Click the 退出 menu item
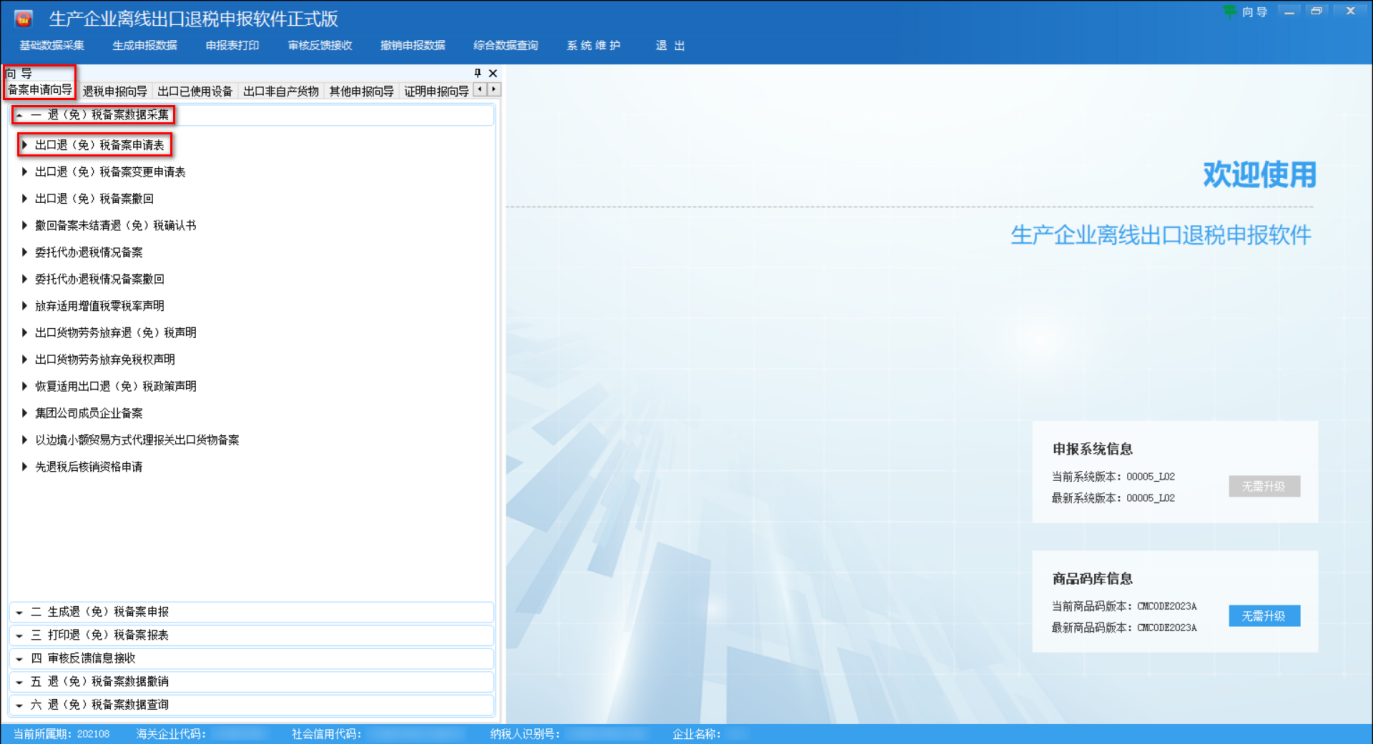The height and width of the screenshot is (744, 1373). pyautogui.click(x=670, y=45)
